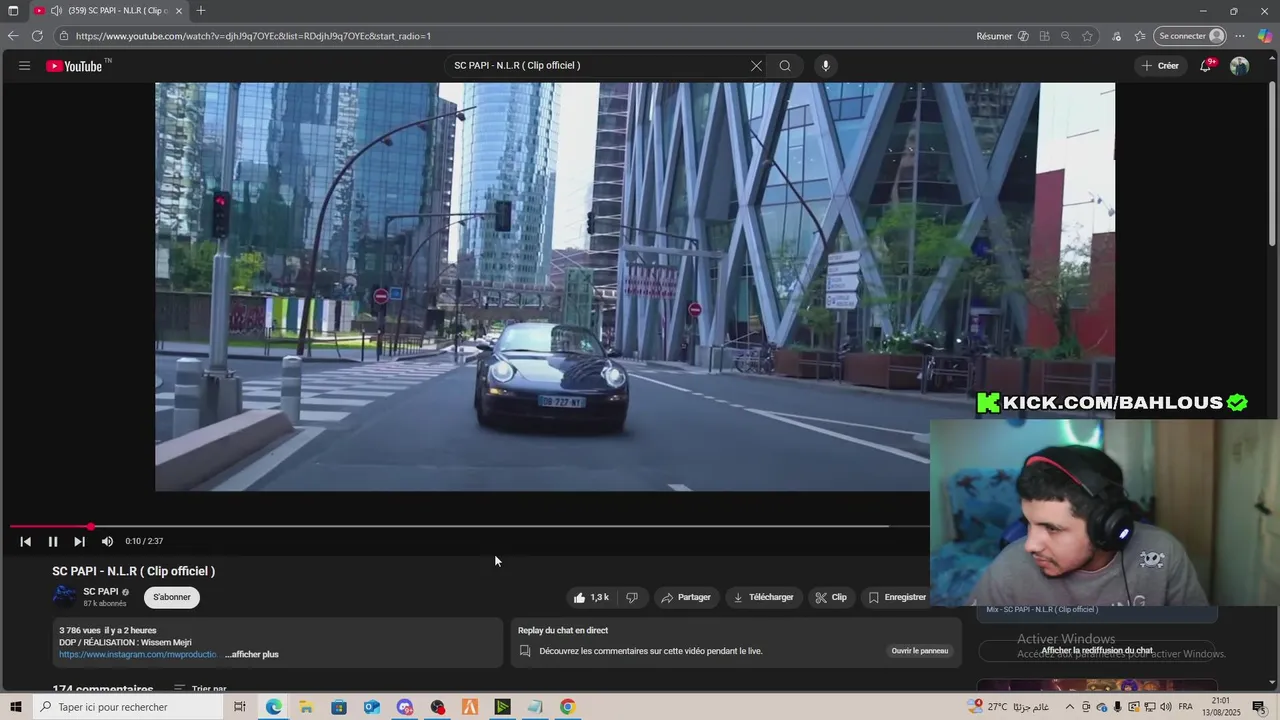Click the video player frame
The height and width of the screenshot is (720, 1280).
click(635, 287)
